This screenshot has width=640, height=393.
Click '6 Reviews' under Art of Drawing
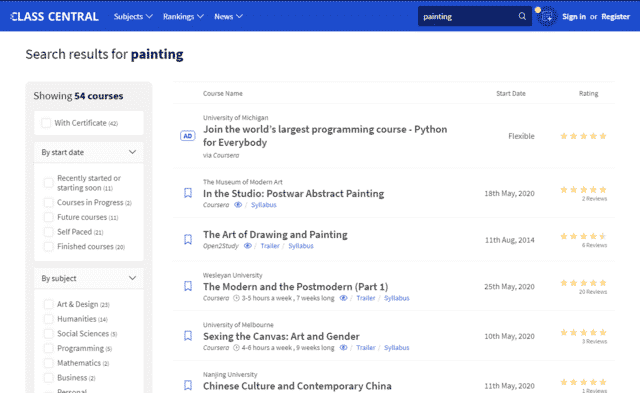[x=594, y=245]
